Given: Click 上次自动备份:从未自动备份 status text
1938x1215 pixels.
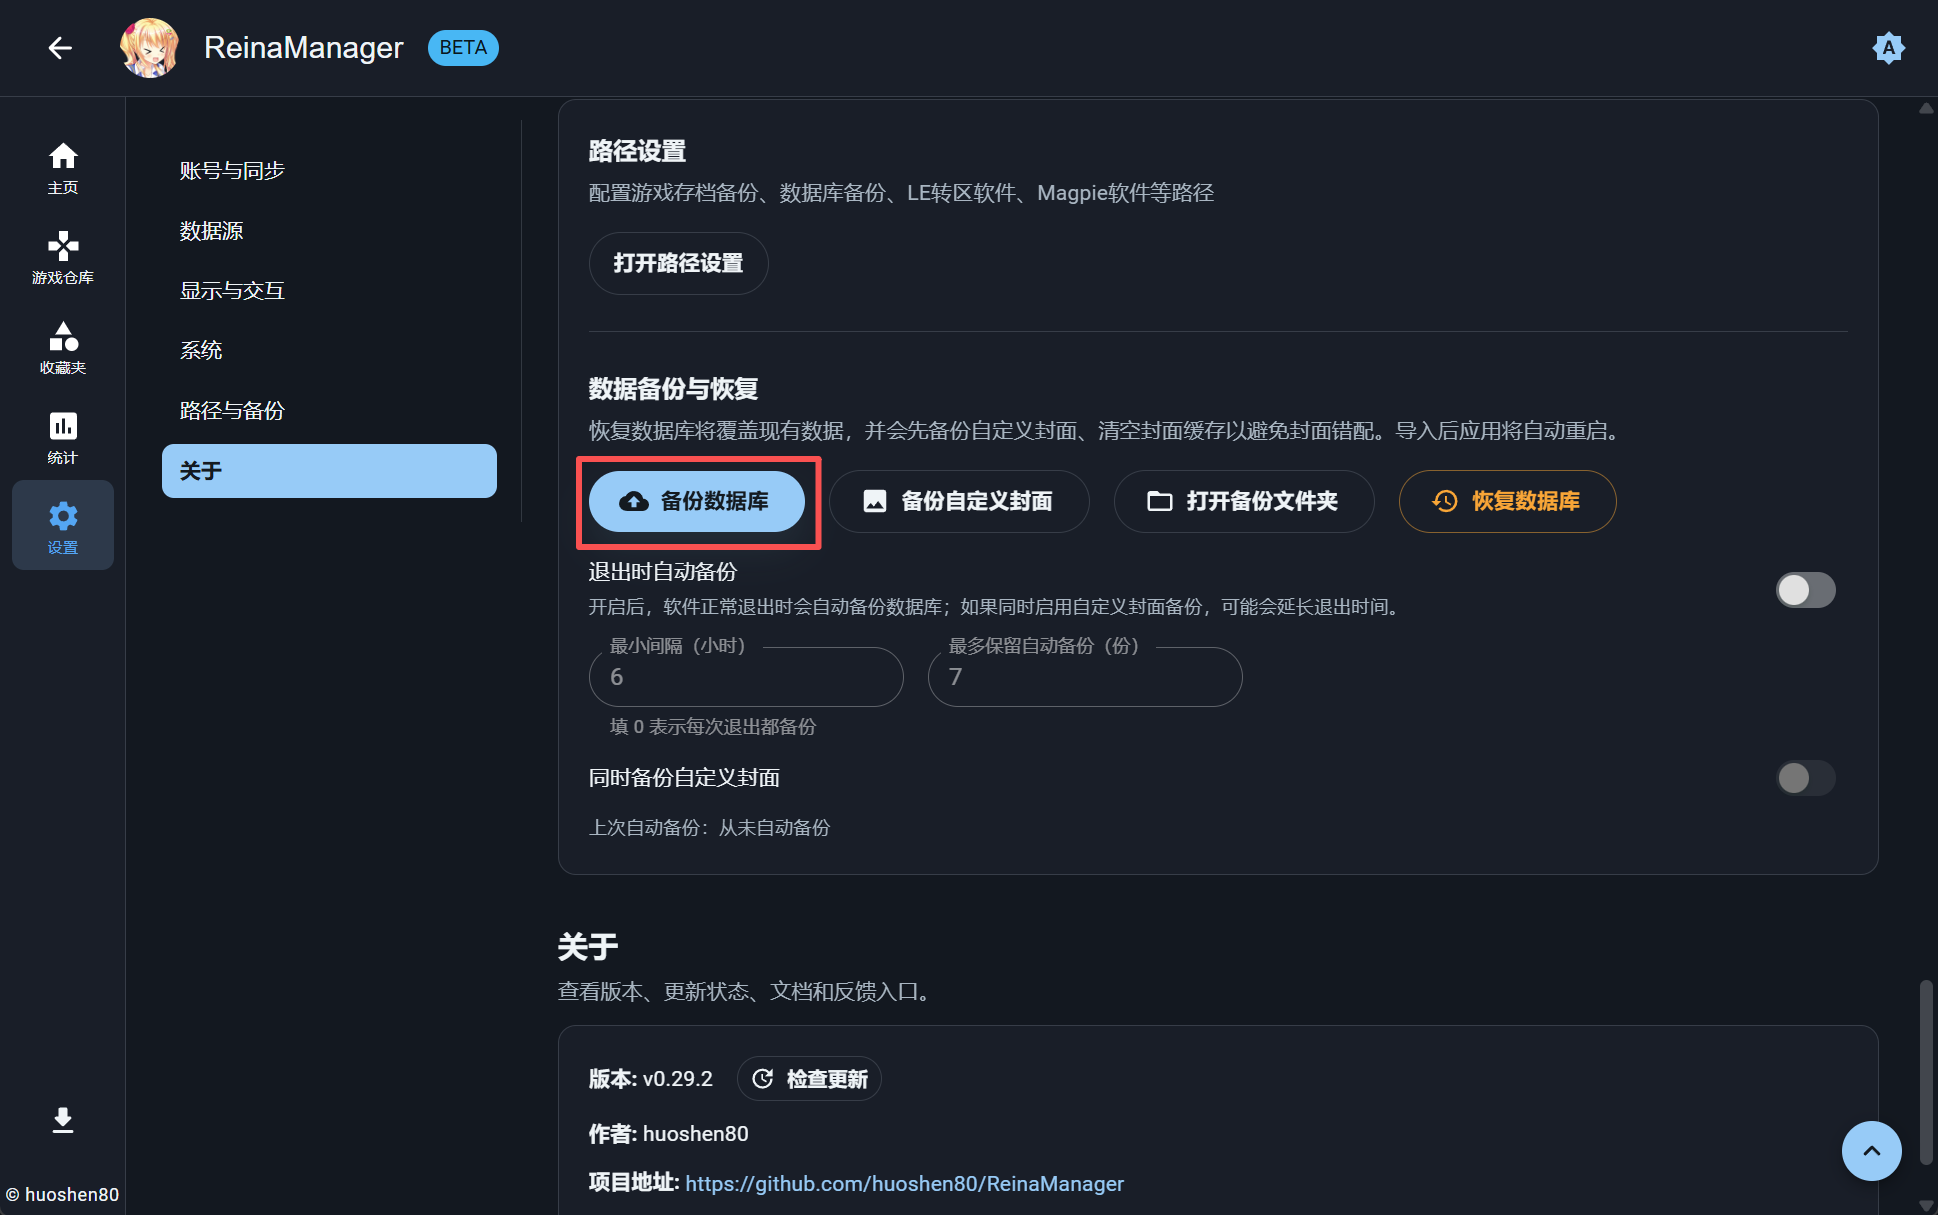Looking at the screenshot, I should [x=709, y=828].
